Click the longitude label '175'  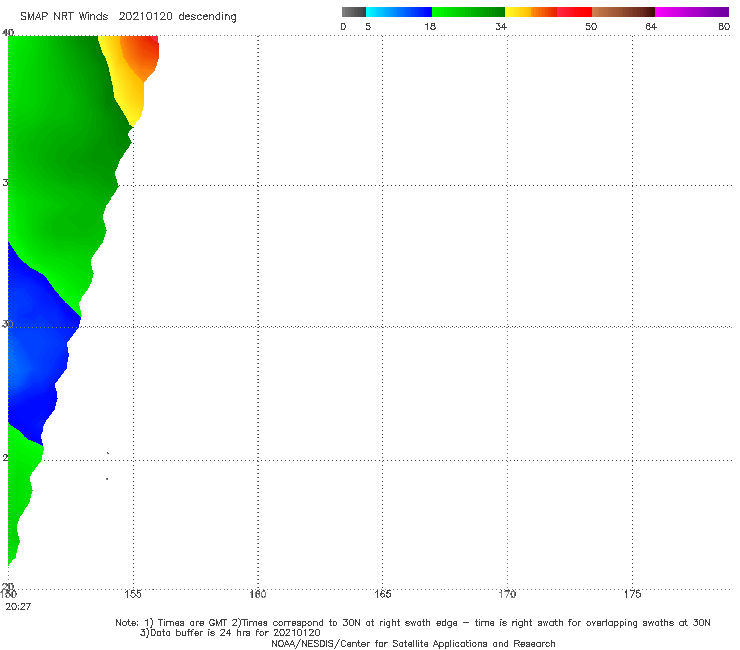[x=632, y=594]
